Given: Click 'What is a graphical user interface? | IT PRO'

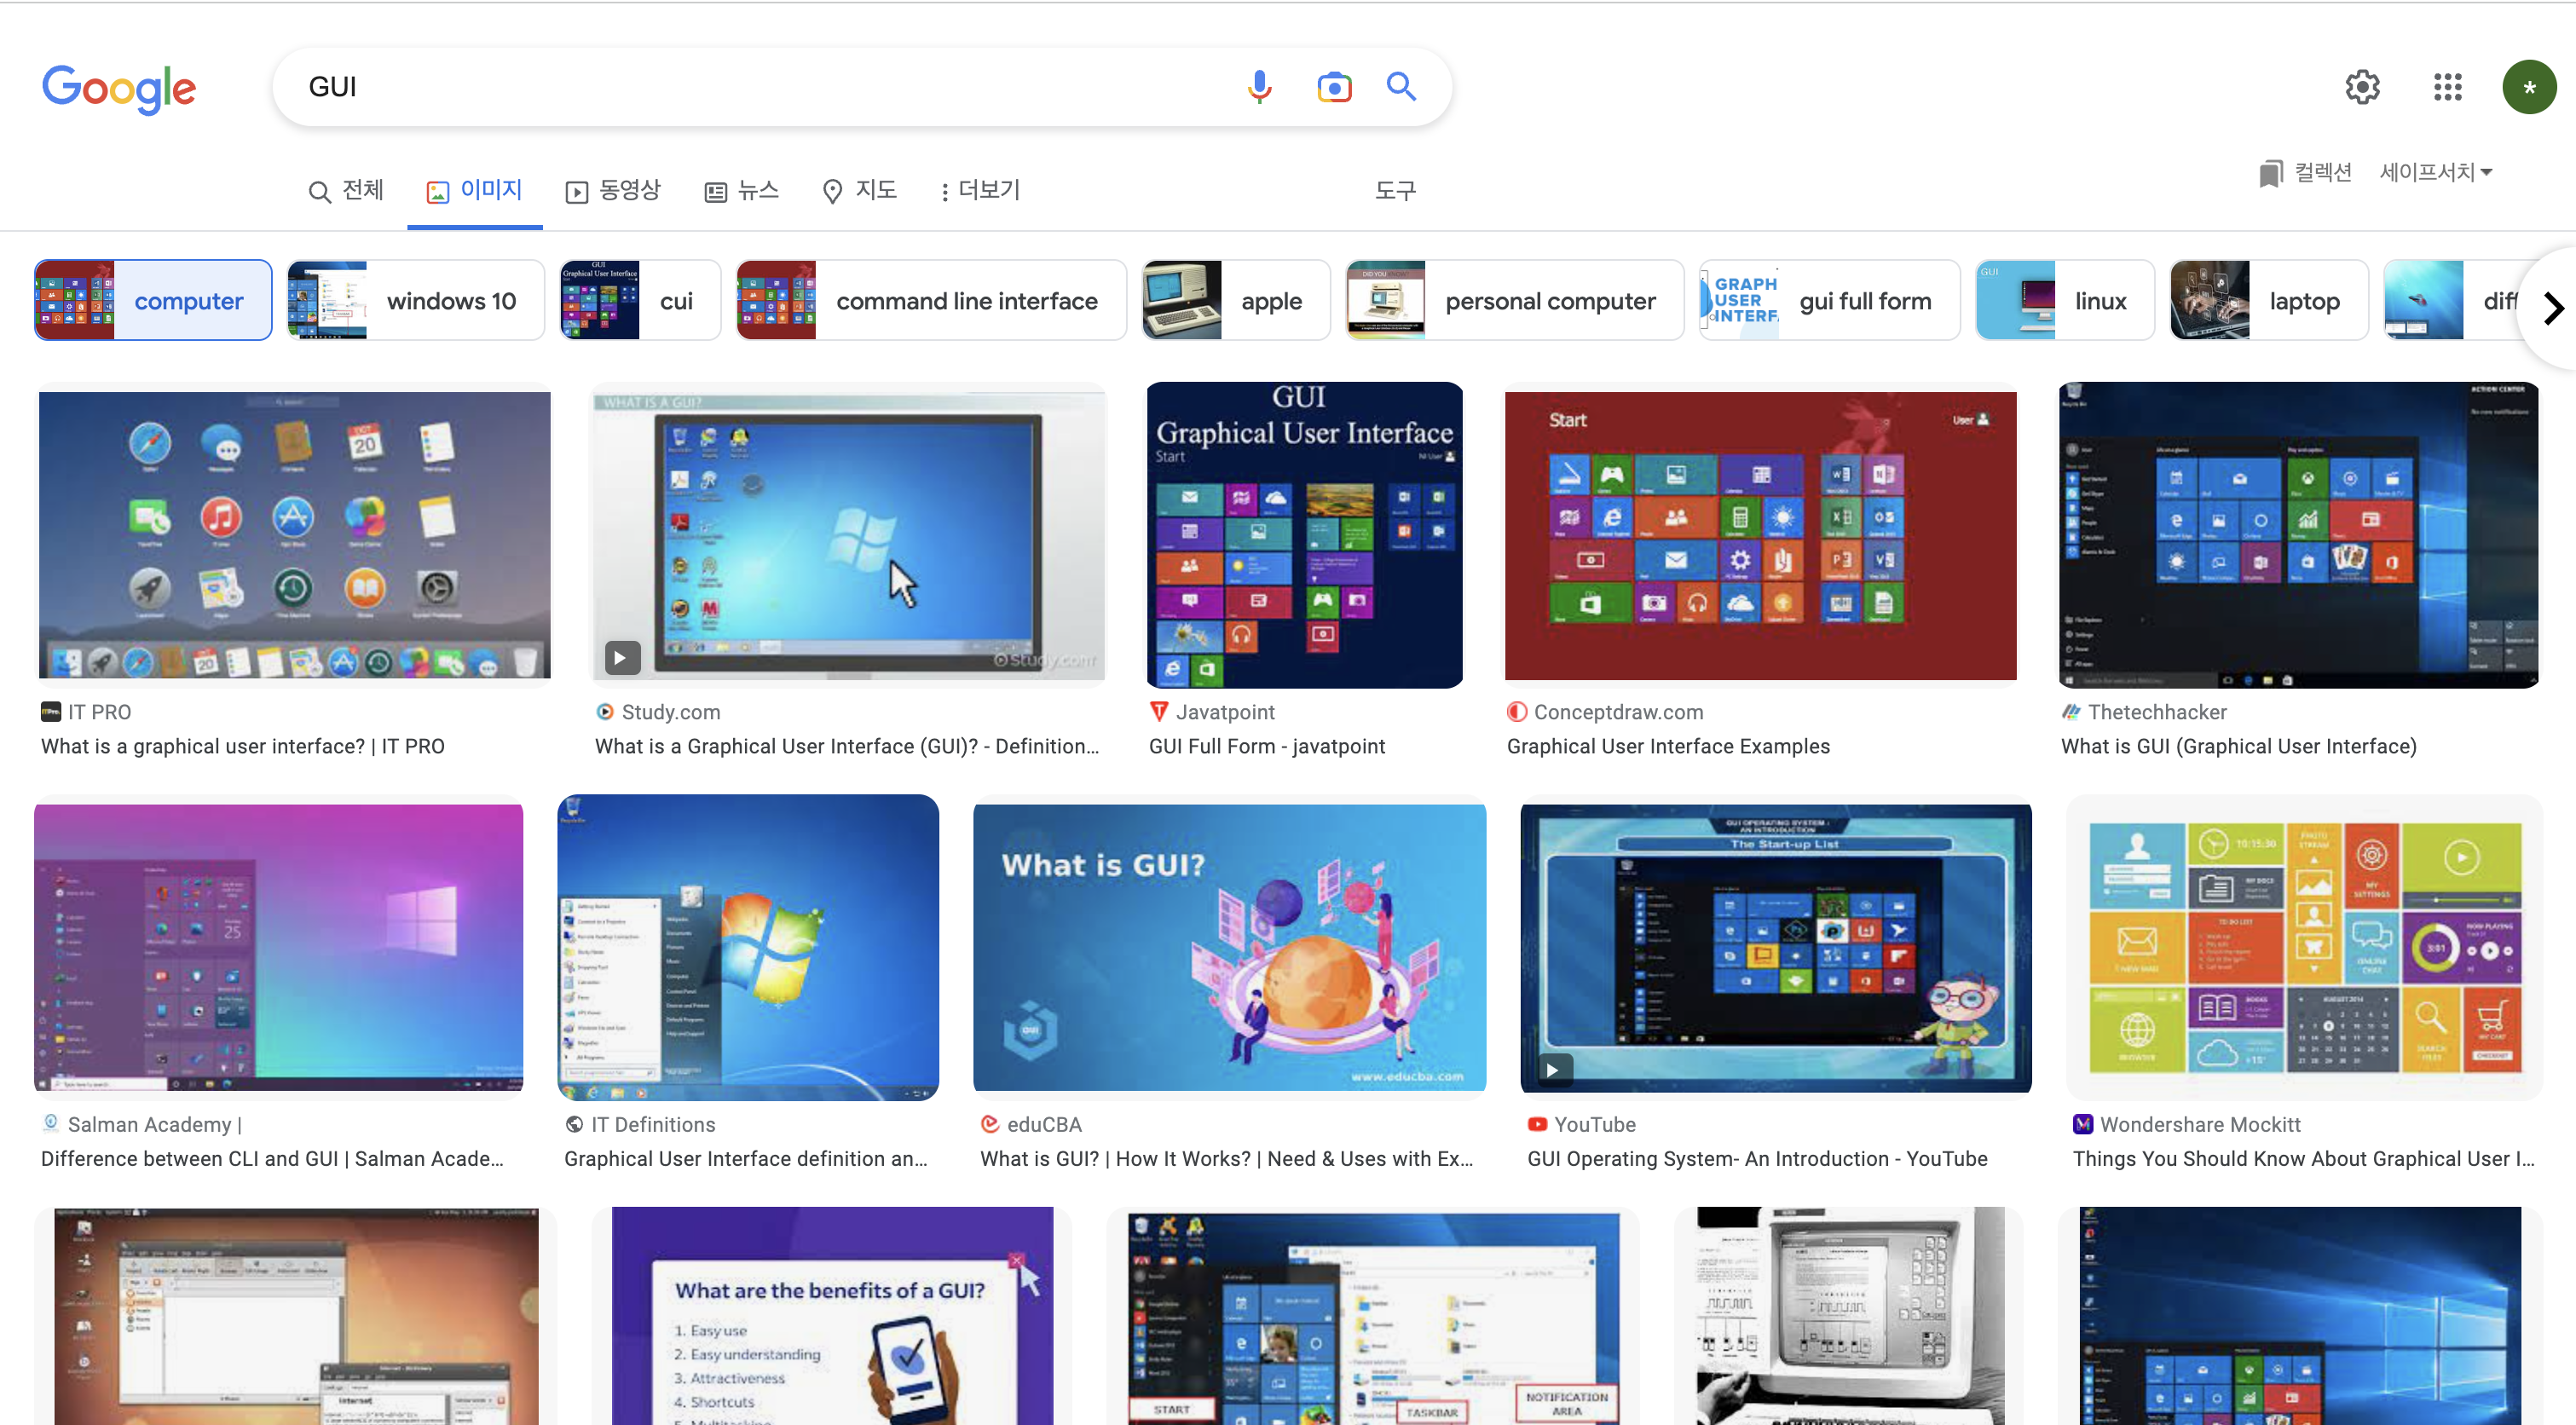Looking at the screenshot, I should [x=243, y=746].
